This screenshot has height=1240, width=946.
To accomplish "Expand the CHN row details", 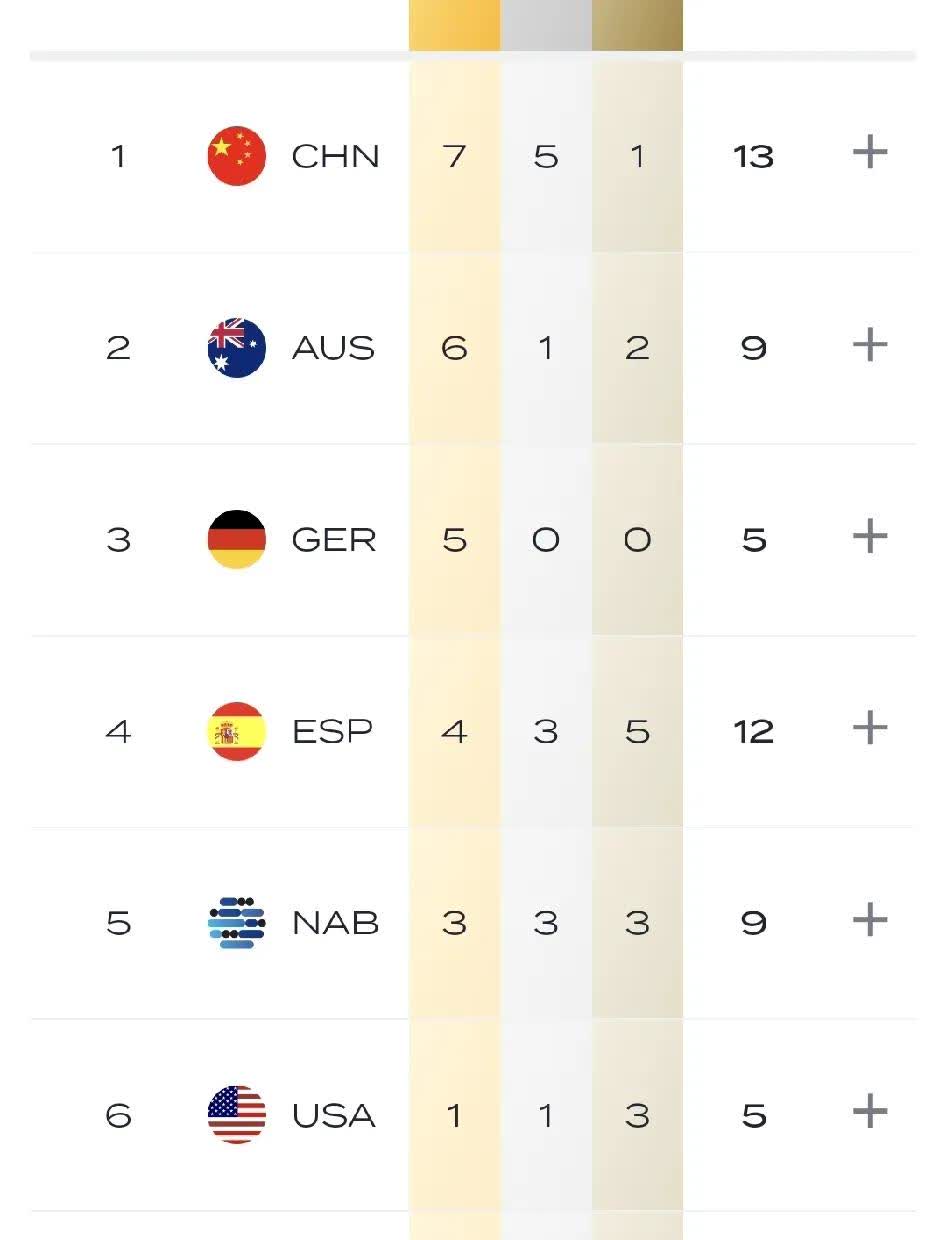I will 870,153.
